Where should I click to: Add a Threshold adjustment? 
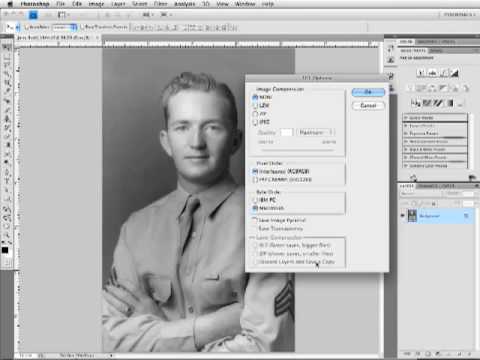coord(438,103)
